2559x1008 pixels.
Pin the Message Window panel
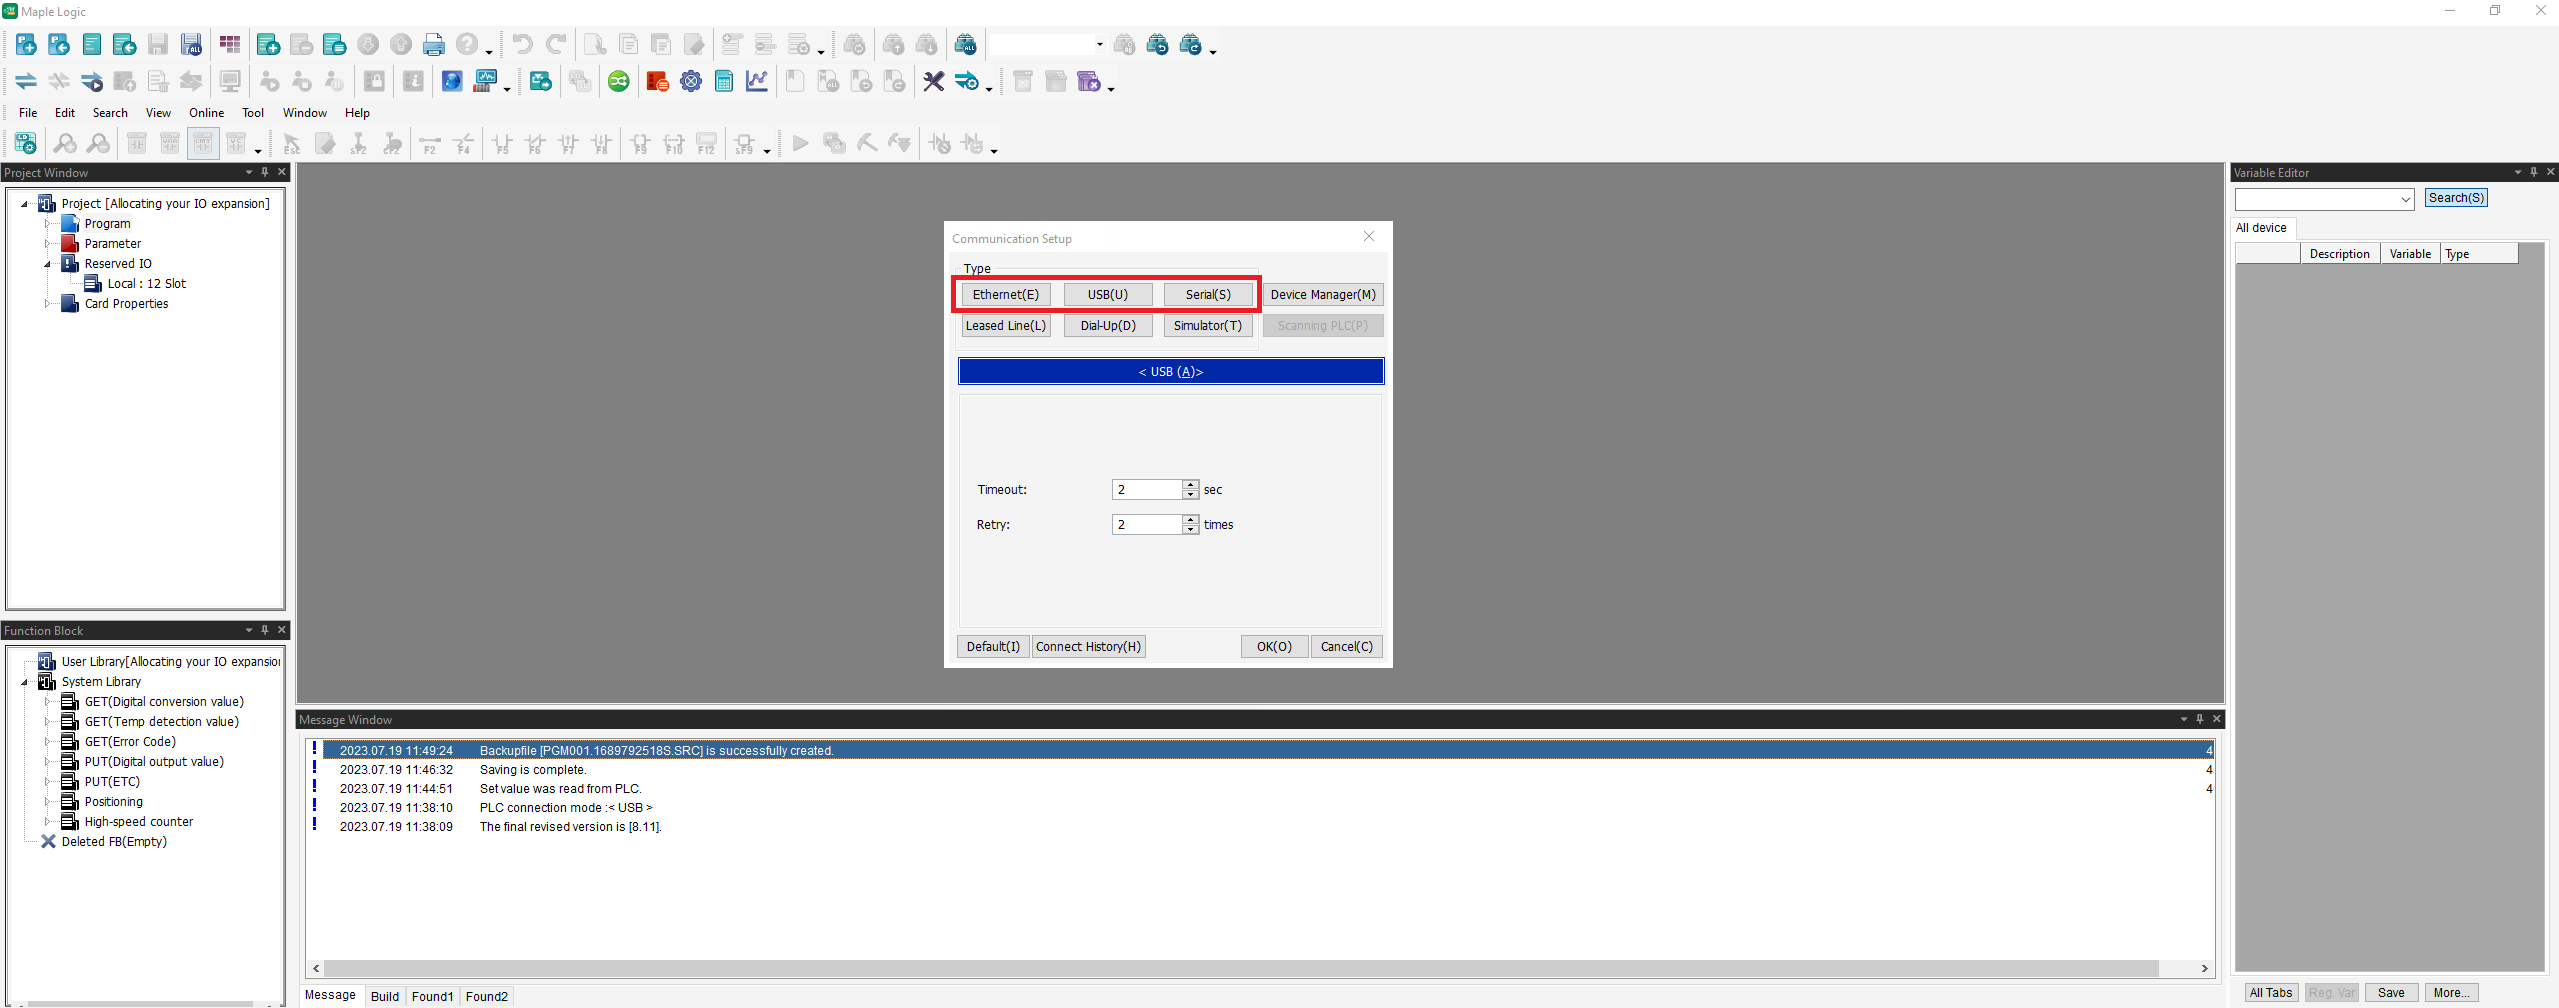pyautogui.click(x=2200, y=719)
